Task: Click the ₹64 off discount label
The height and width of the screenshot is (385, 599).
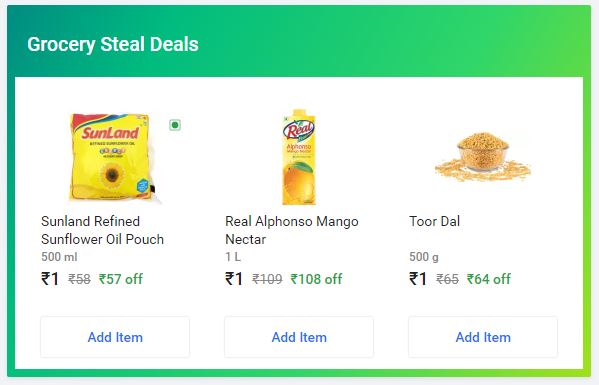Action: pyautogui.click(x=489, y=279)
